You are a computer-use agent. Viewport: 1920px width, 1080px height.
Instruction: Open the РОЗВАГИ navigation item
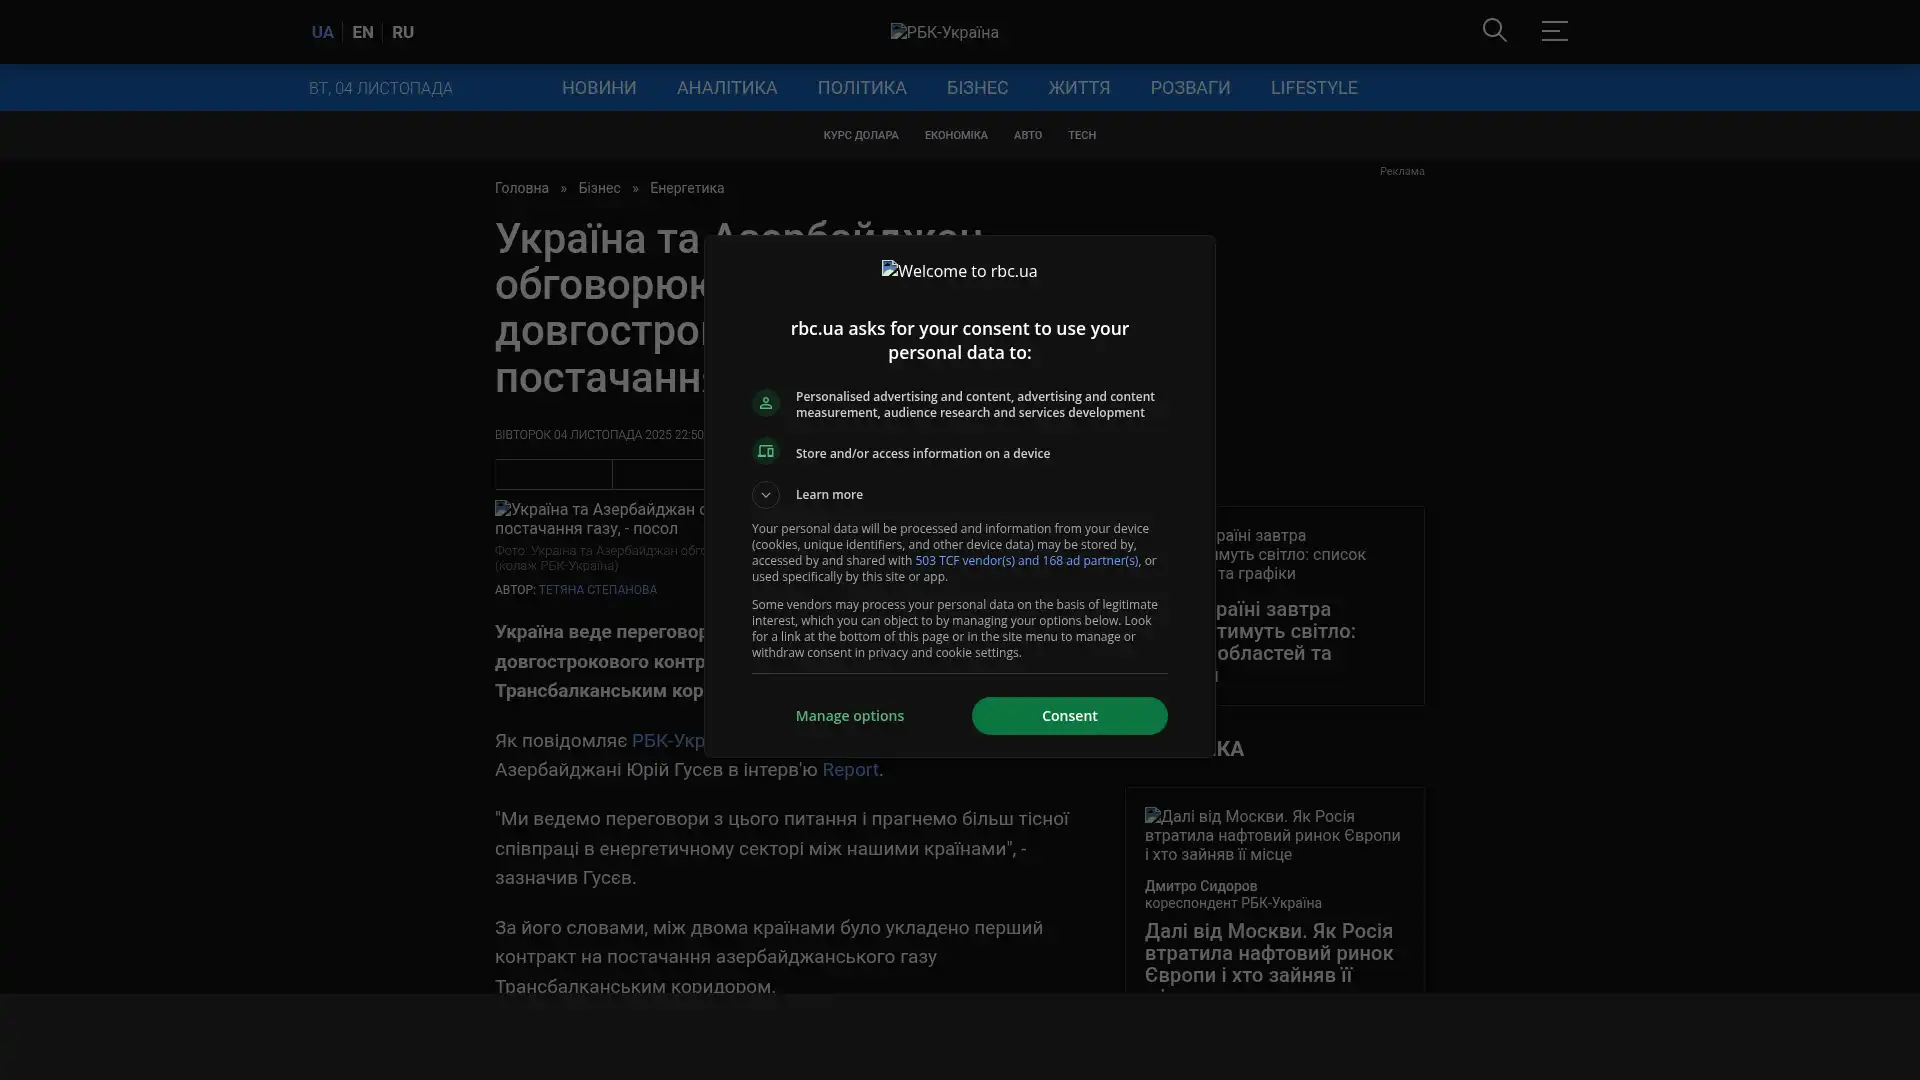click(x=1190, y=88)
